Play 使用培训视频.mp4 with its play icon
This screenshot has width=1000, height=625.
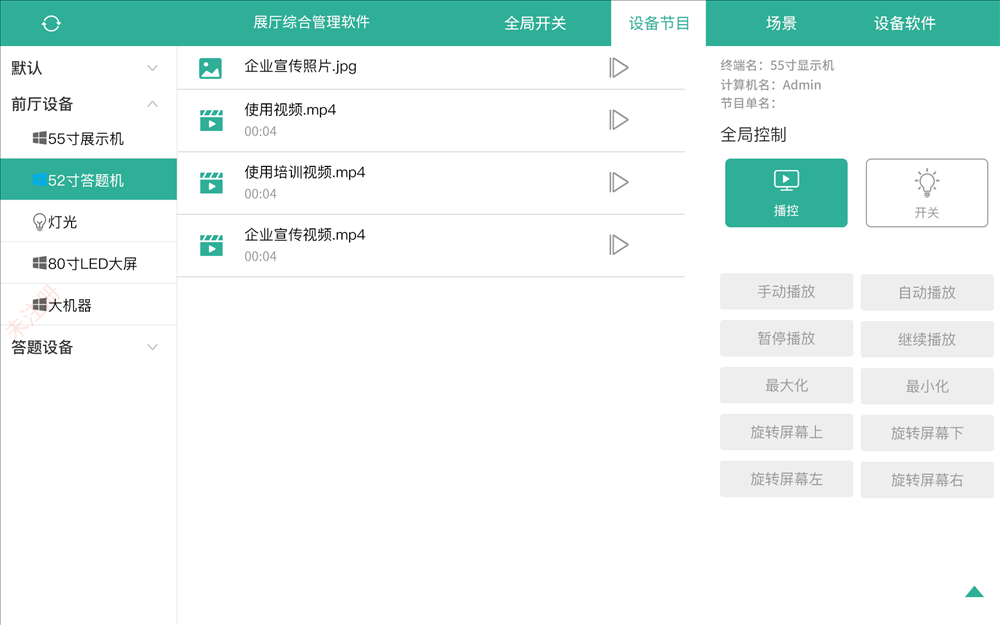[x=619, y=182]
